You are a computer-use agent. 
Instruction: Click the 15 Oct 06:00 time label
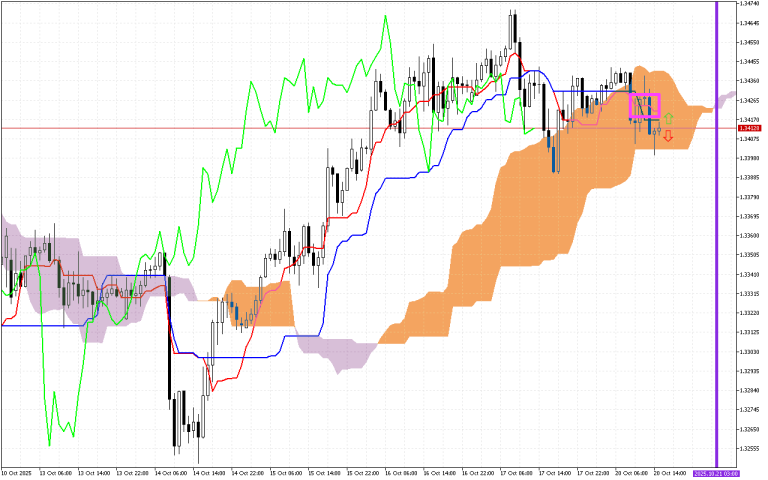286,474
